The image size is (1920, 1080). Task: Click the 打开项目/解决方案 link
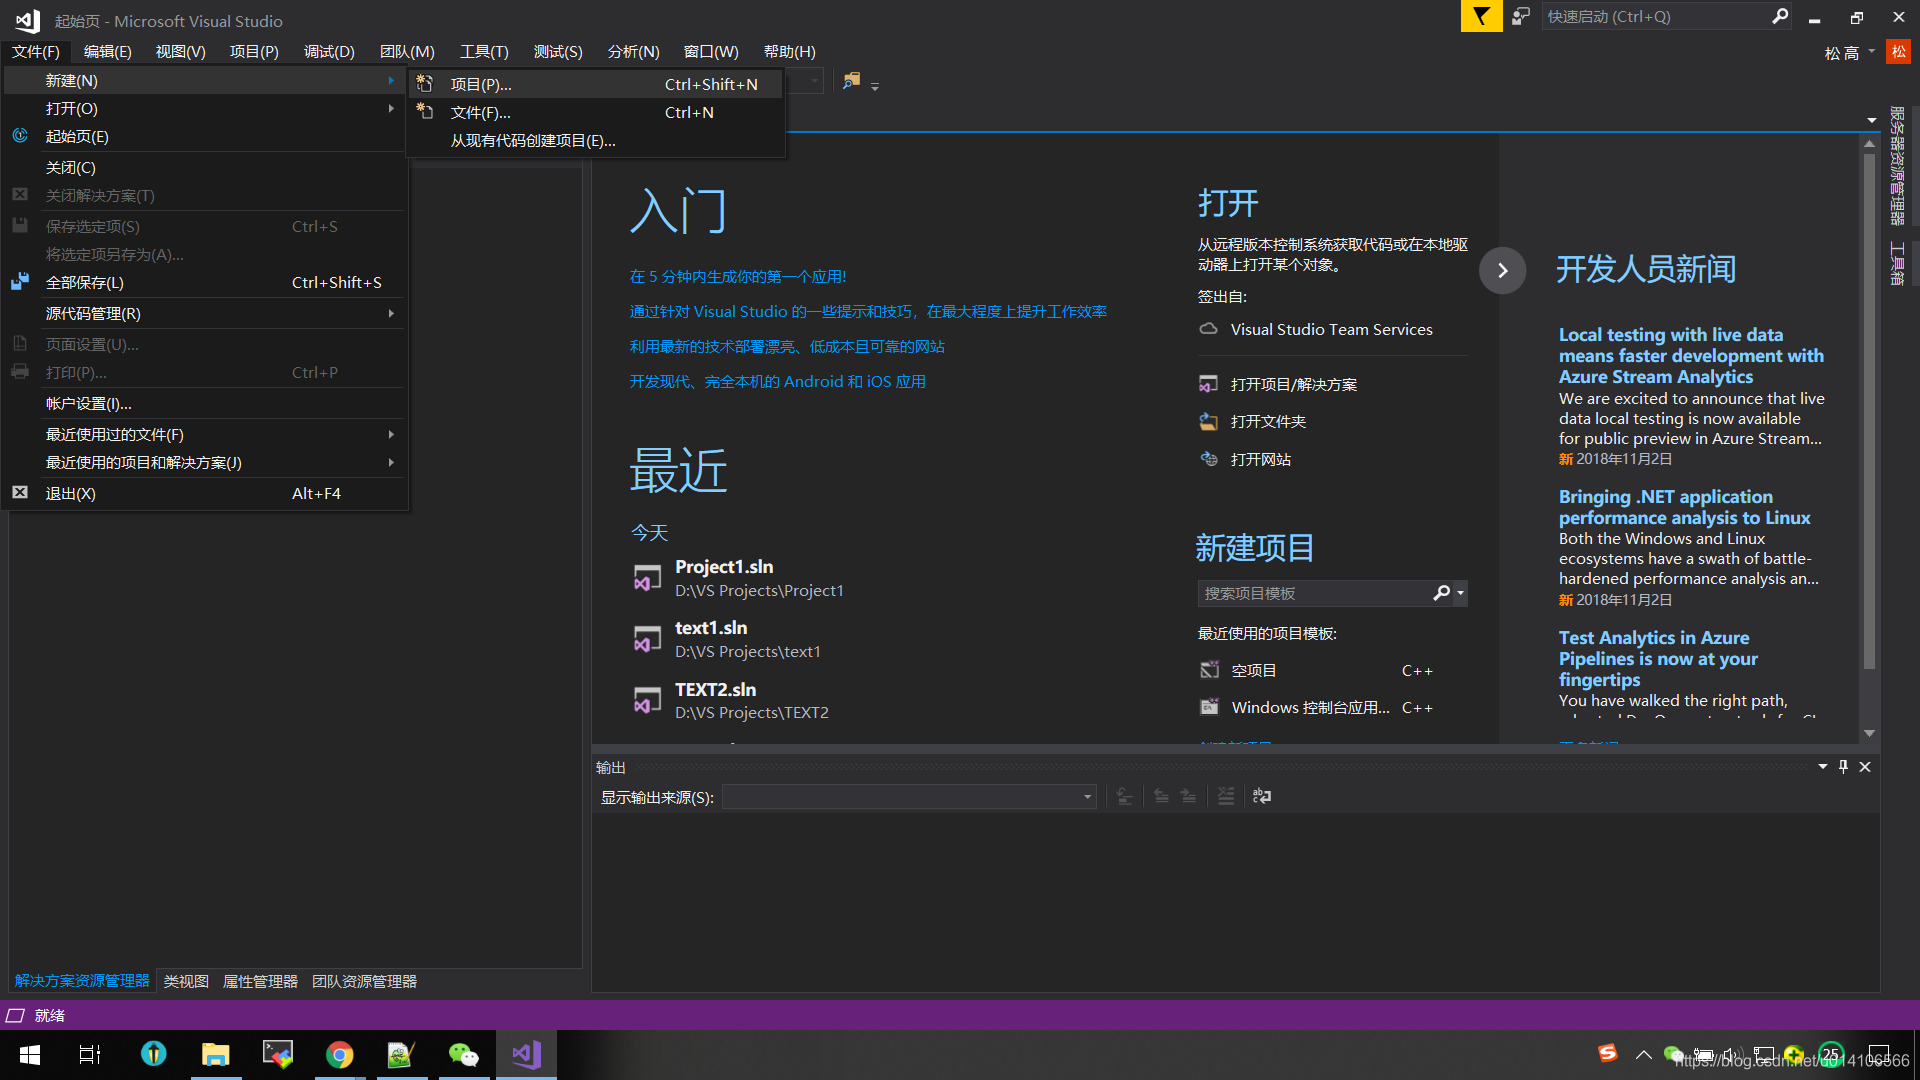tap(1293, 385)
